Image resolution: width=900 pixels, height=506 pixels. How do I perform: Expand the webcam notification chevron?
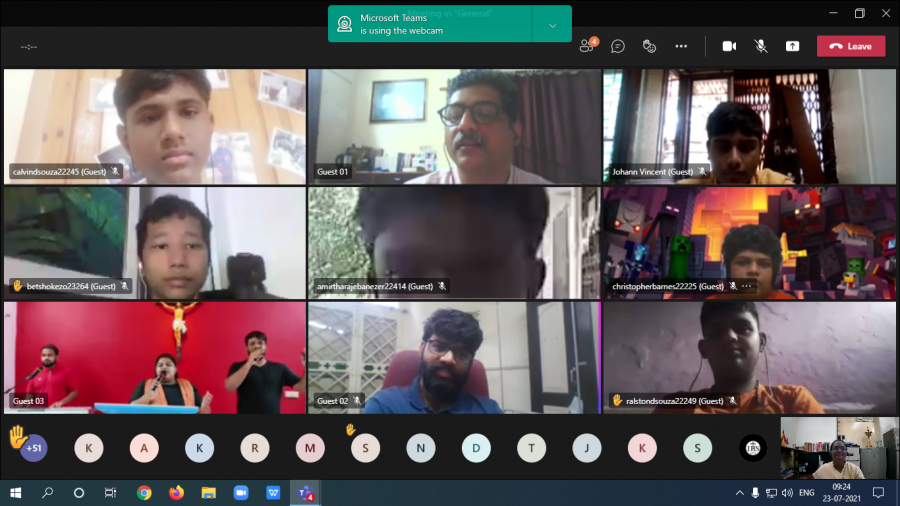pyautogui.click(x=552, y=25)
